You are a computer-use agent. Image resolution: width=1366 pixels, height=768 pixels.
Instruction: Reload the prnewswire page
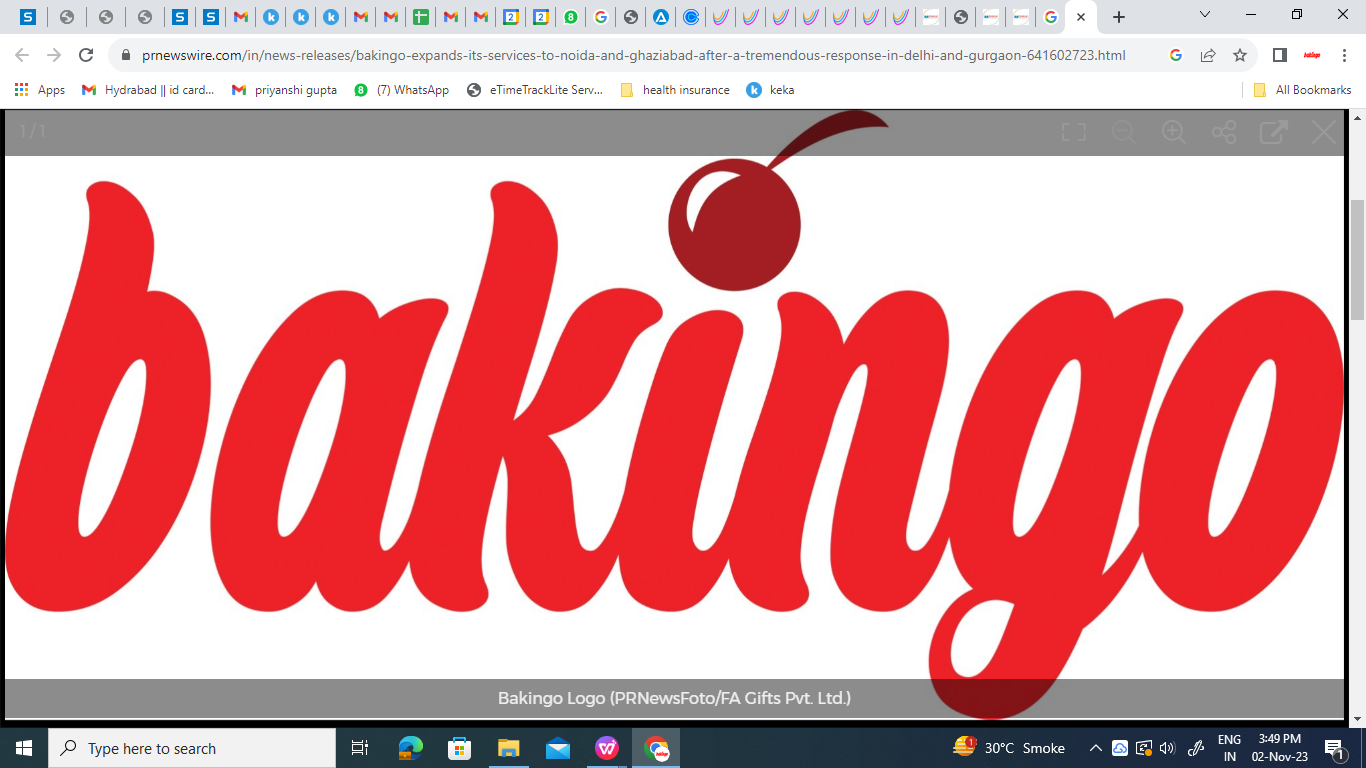pyautogui.click(x=86, y=55)
